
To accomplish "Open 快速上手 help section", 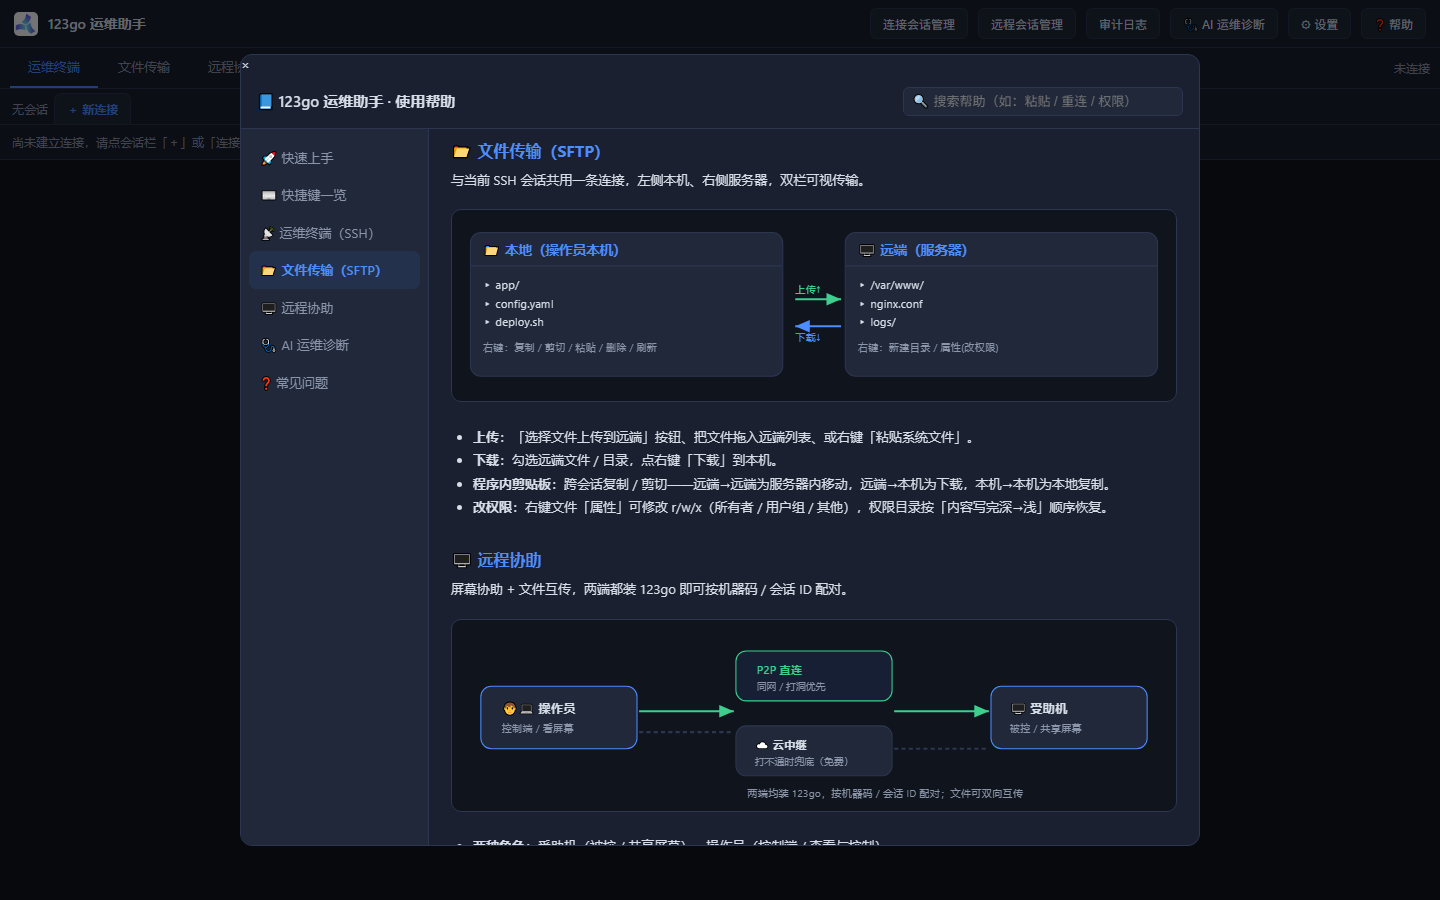I will coord(334,158).
